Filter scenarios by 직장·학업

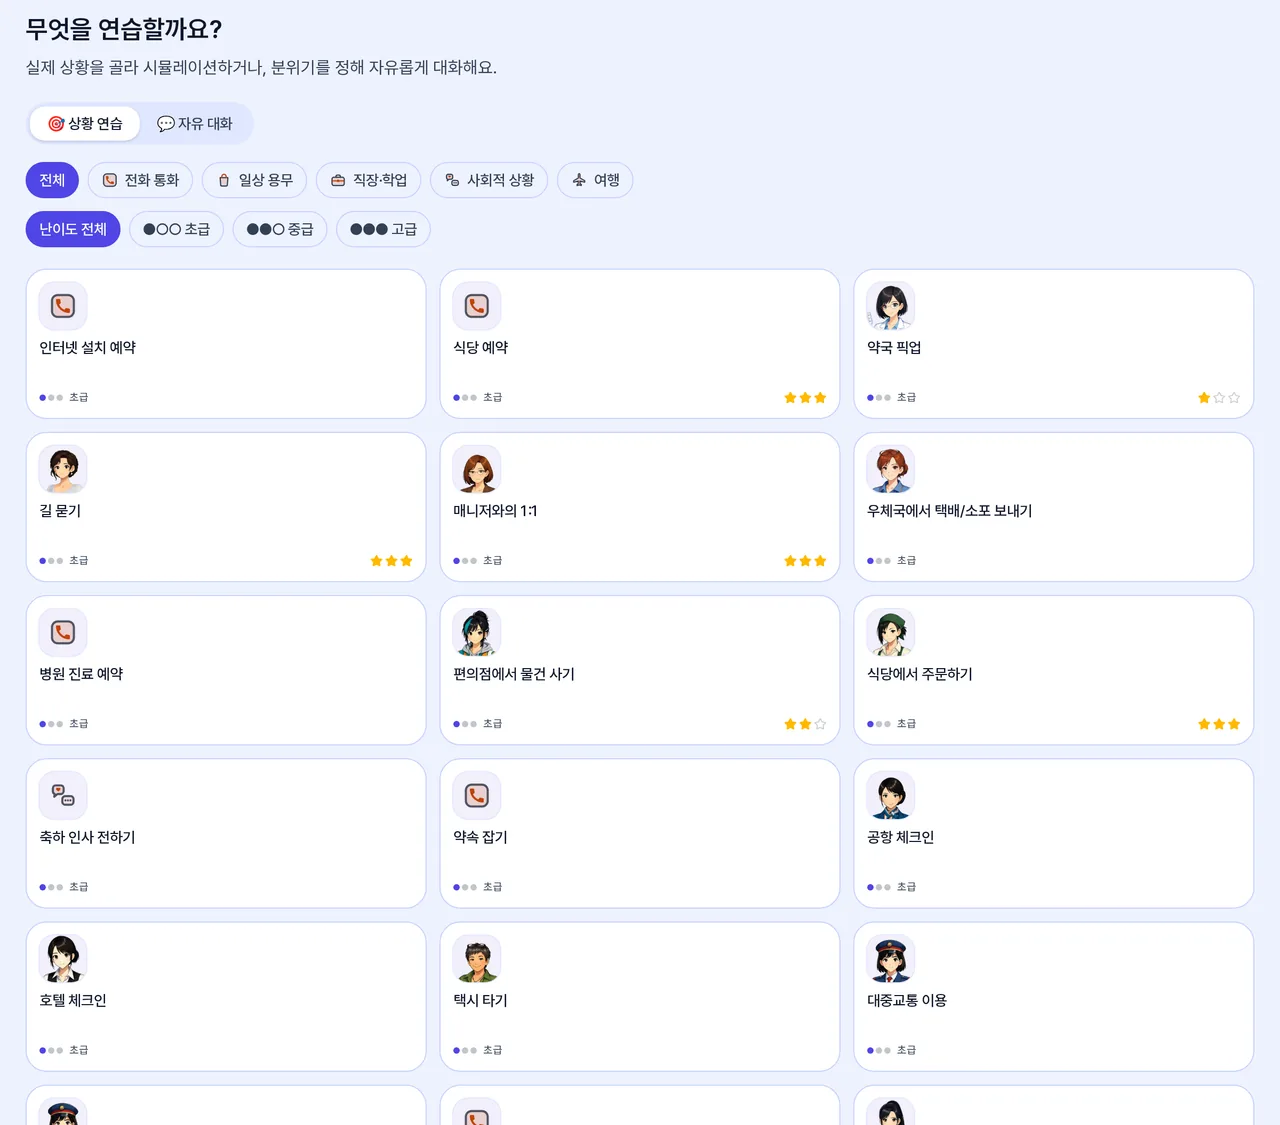pyautogui.click(x=369, y=180)
